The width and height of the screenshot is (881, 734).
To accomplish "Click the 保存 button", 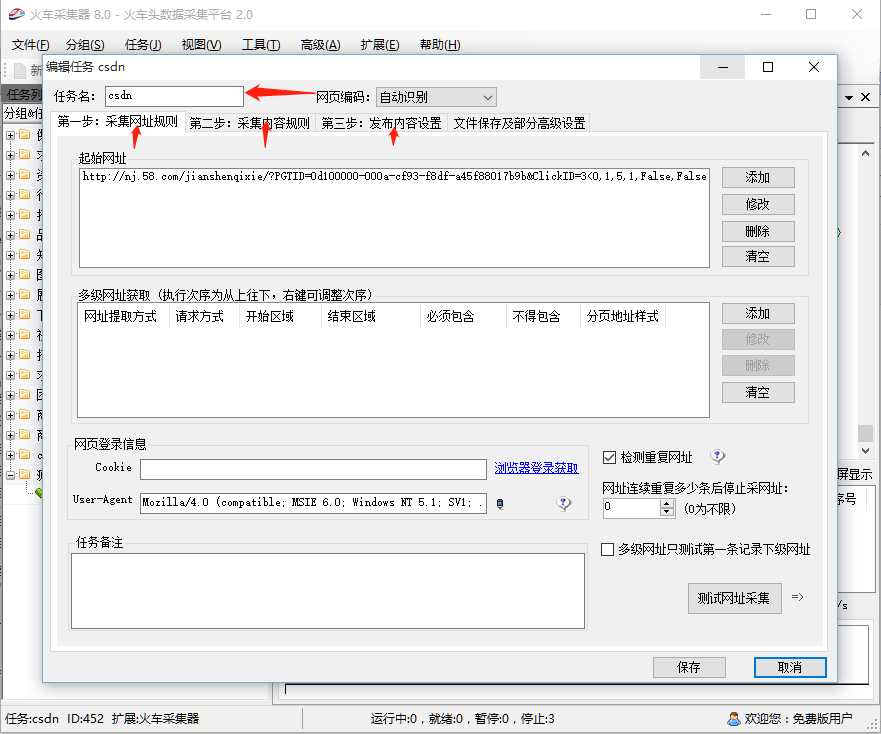I will tap(689, 667).
